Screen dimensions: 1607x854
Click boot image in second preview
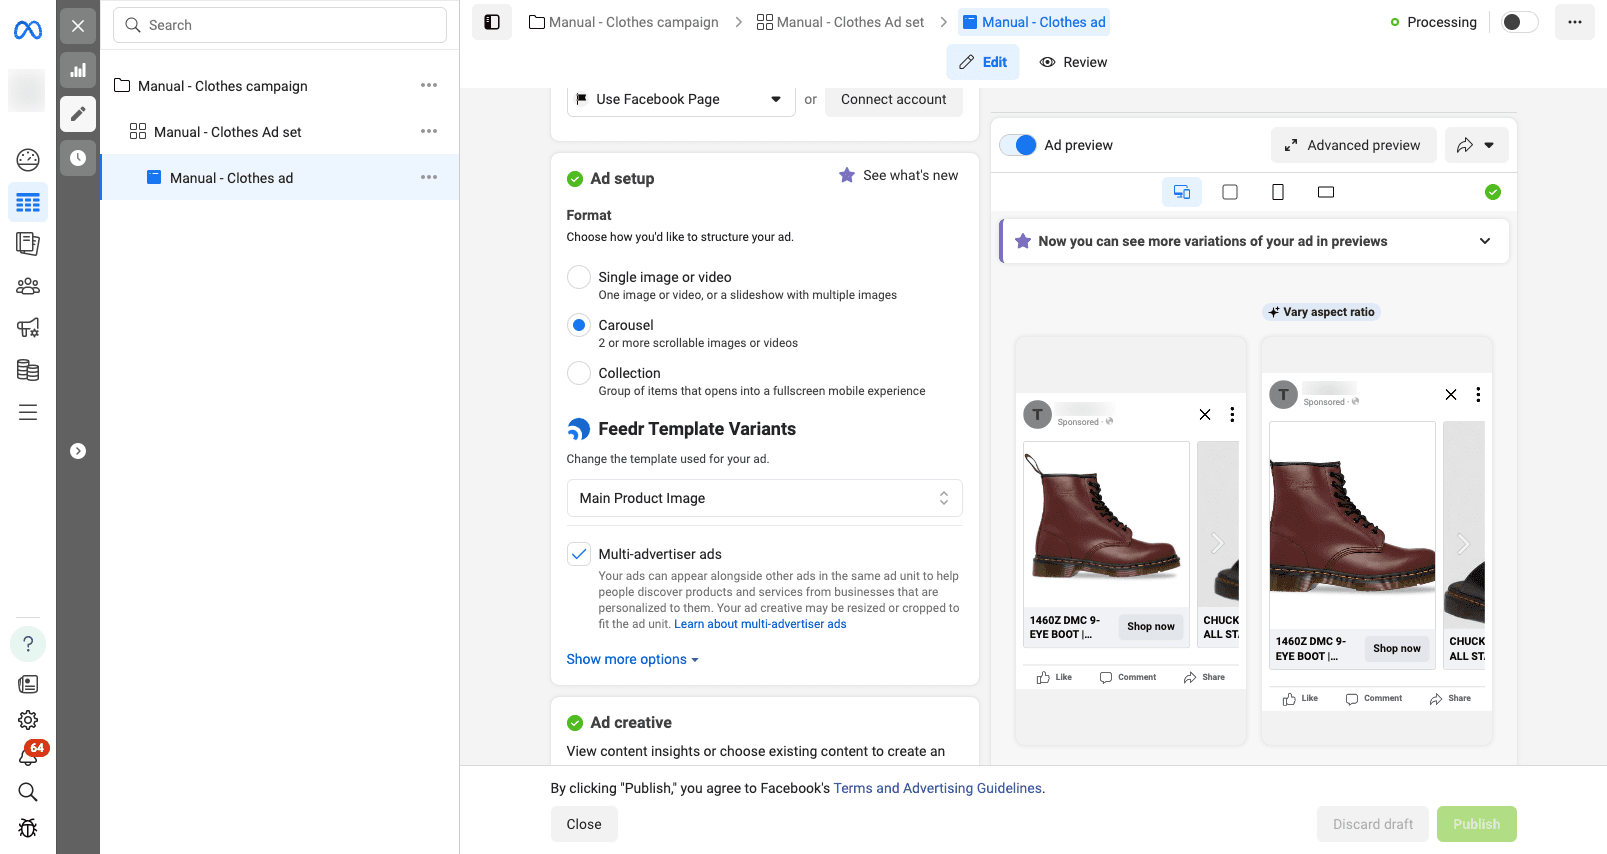1352,524
